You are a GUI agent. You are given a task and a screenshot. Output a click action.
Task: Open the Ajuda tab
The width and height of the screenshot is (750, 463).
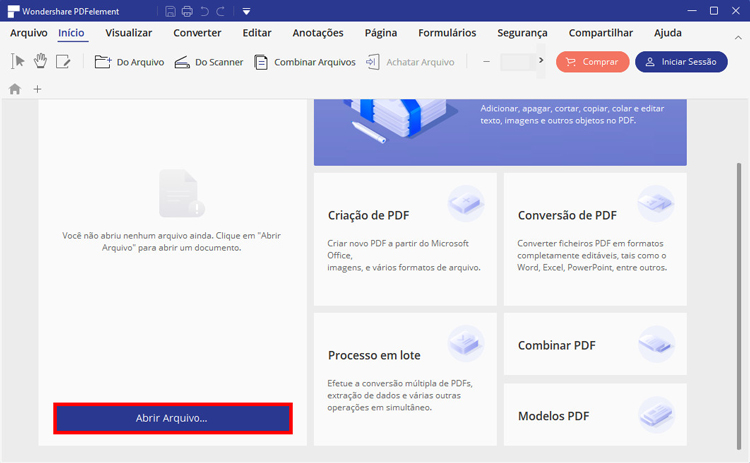(x=668, y=33)
